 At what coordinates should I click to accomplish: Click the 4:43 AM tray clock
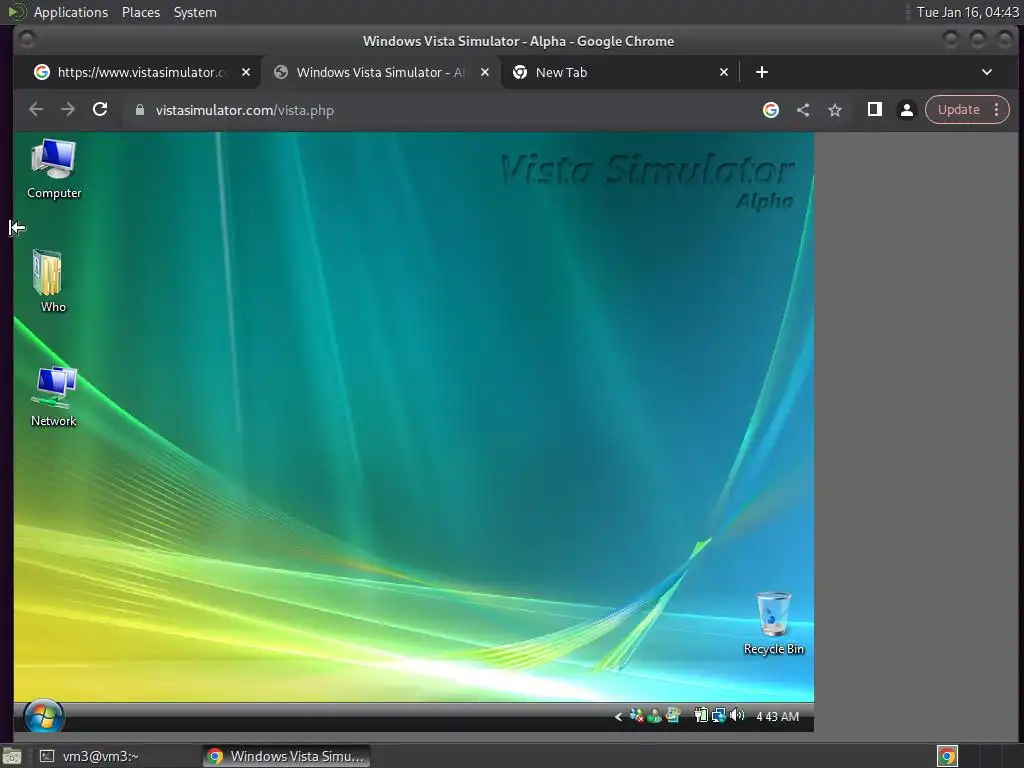(x=777, y=716)
